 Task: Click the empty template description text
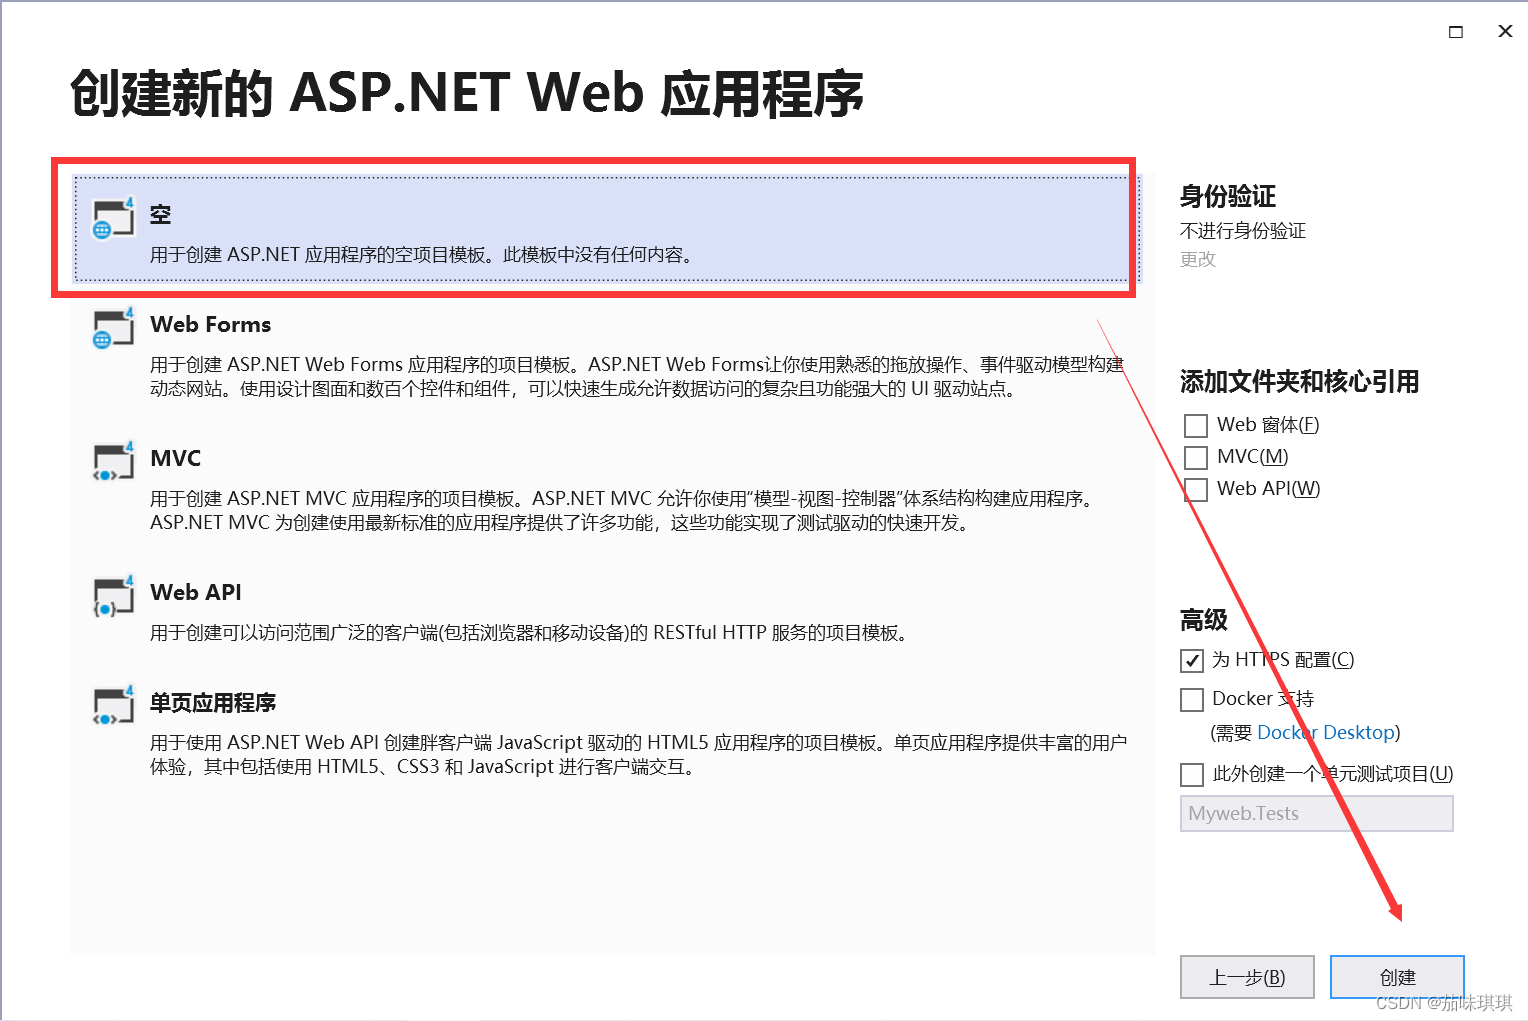point(422,255)
